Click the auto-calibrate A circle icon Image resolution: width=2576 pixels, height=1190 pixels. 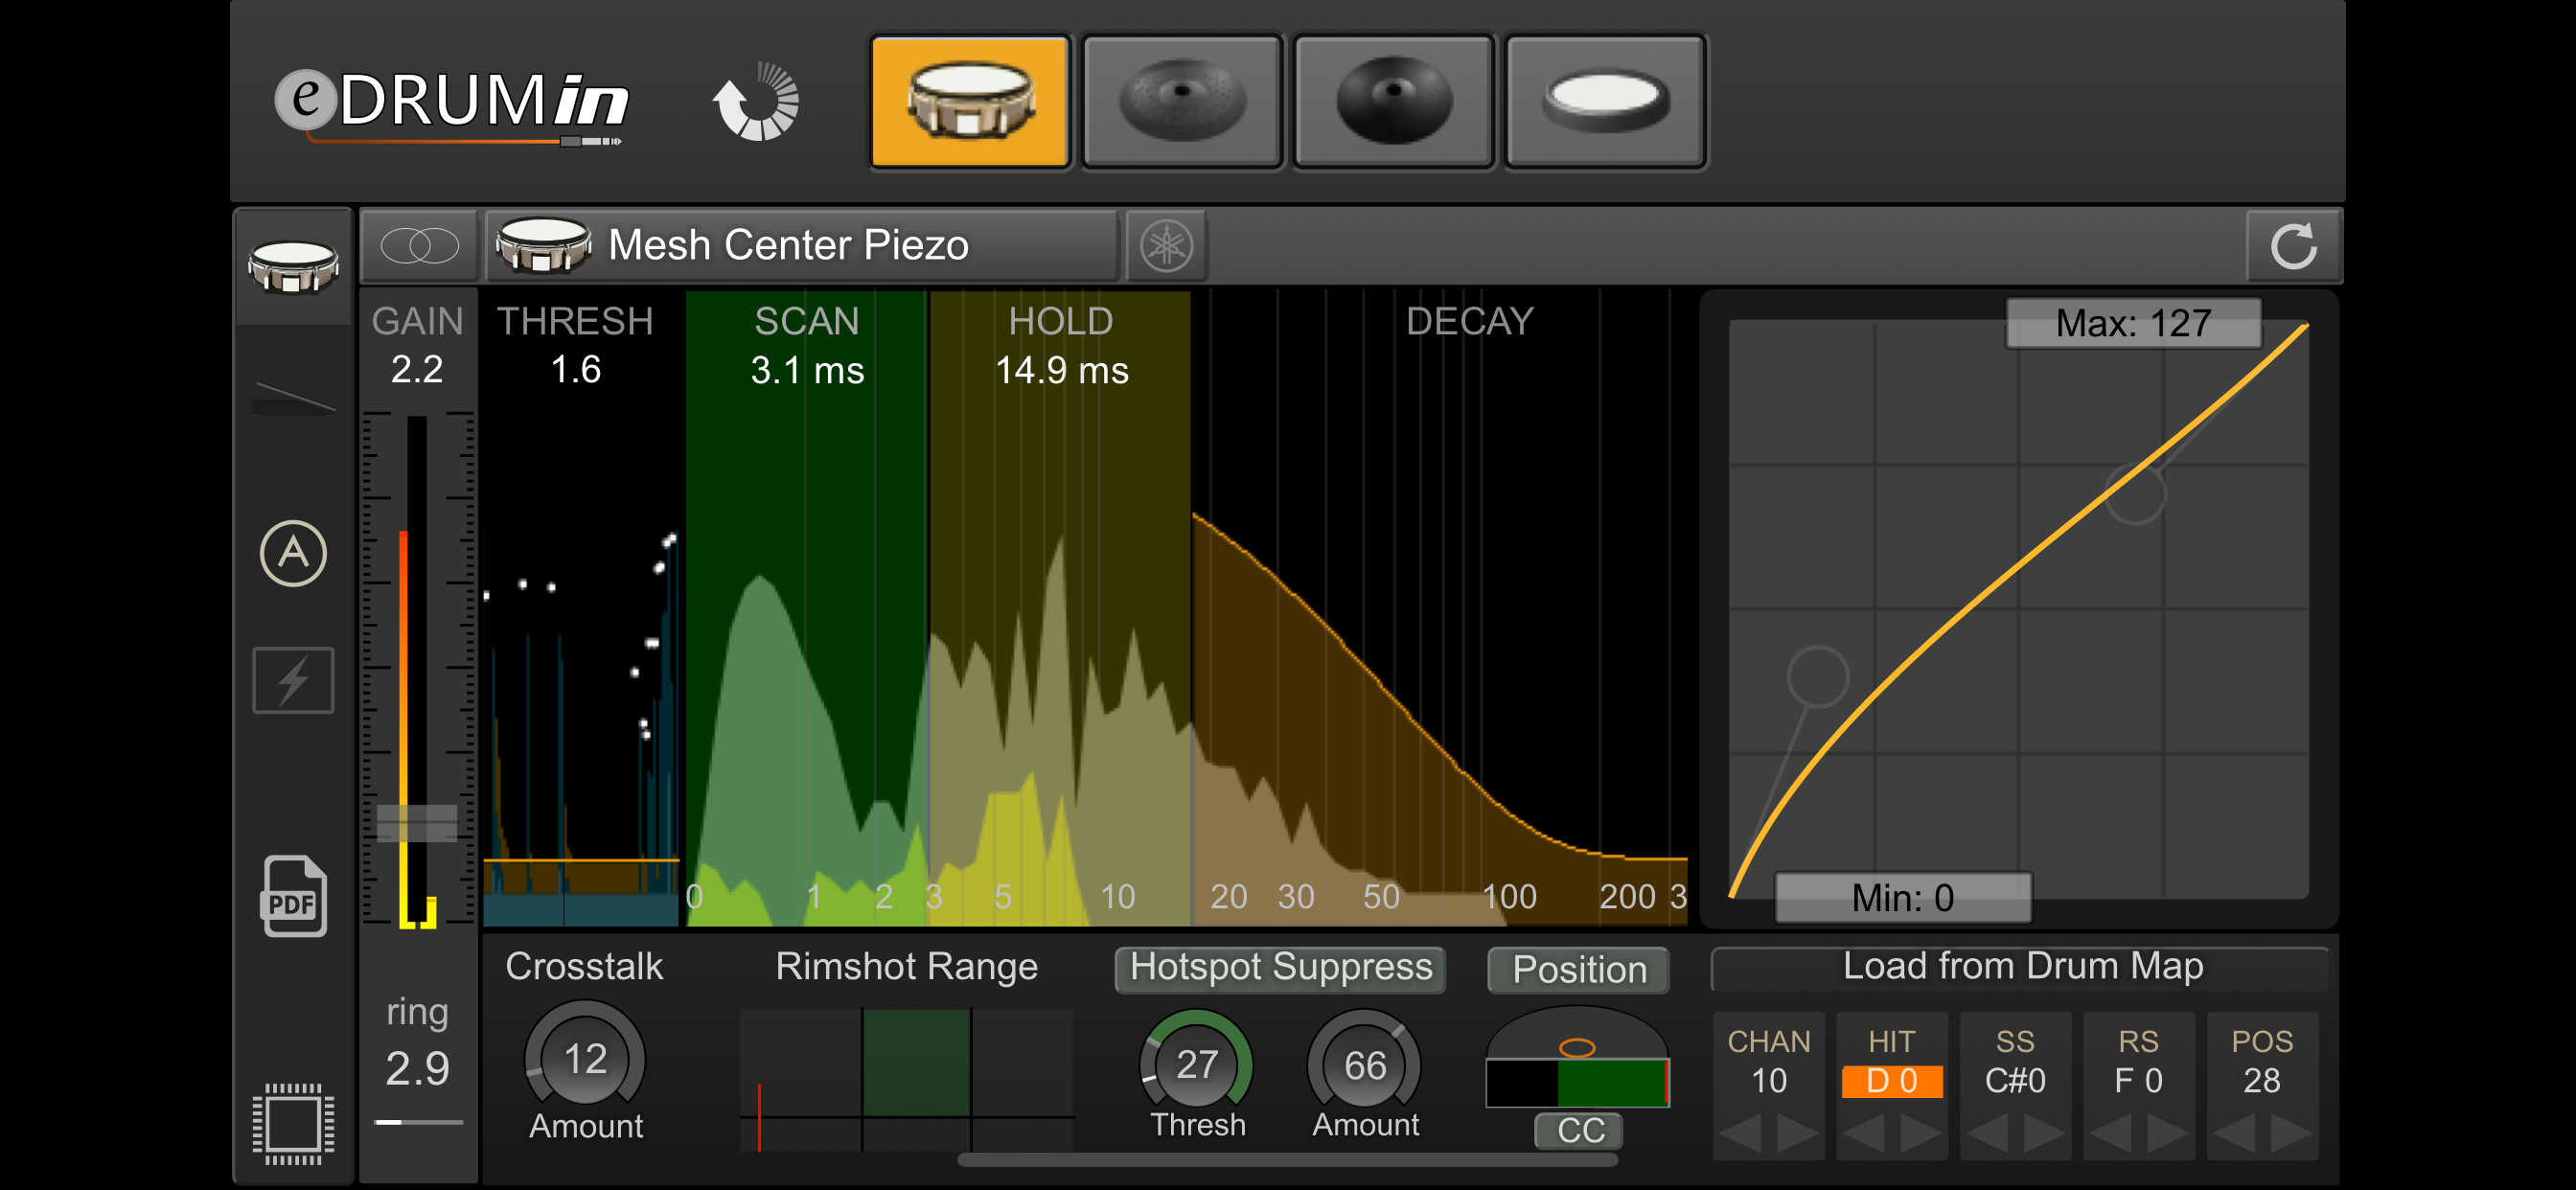(x=293, y=553)
